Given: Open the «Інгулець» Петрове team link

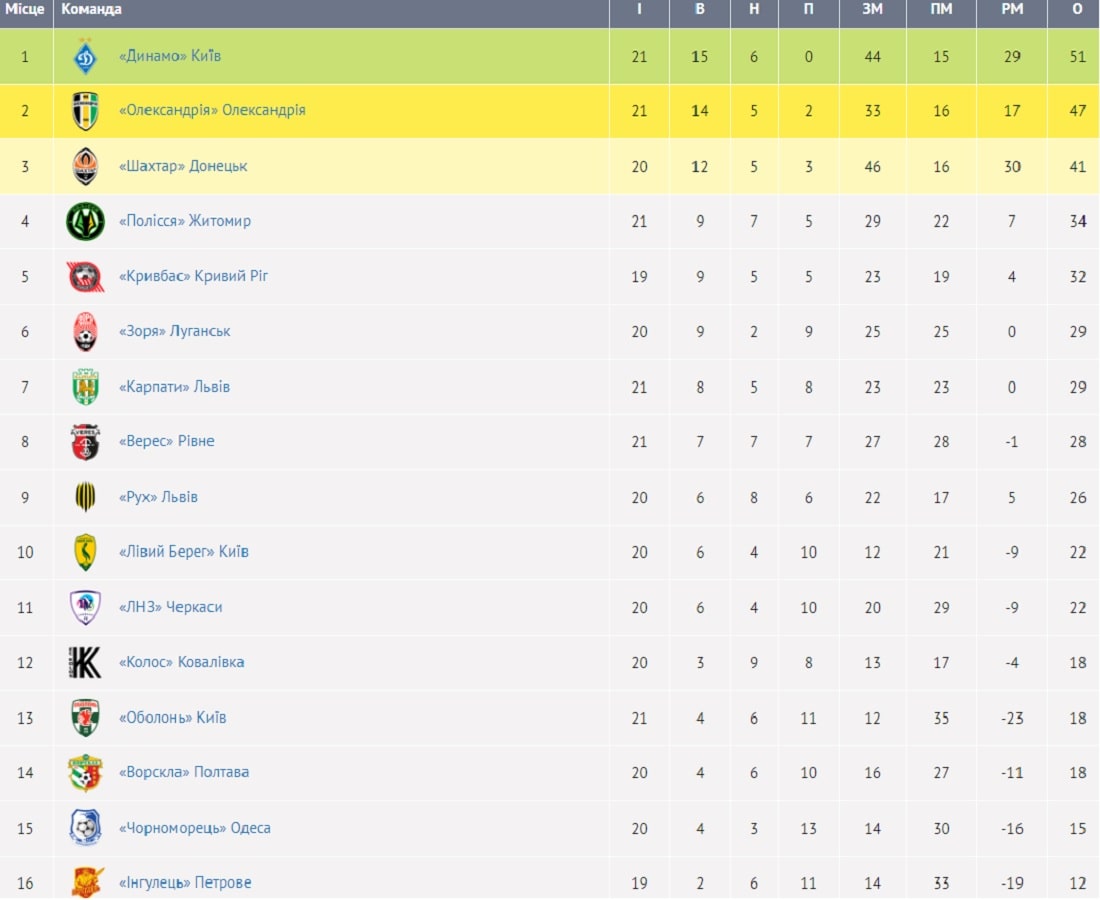Looking at the screenshot, I should [x=185, y=882].
